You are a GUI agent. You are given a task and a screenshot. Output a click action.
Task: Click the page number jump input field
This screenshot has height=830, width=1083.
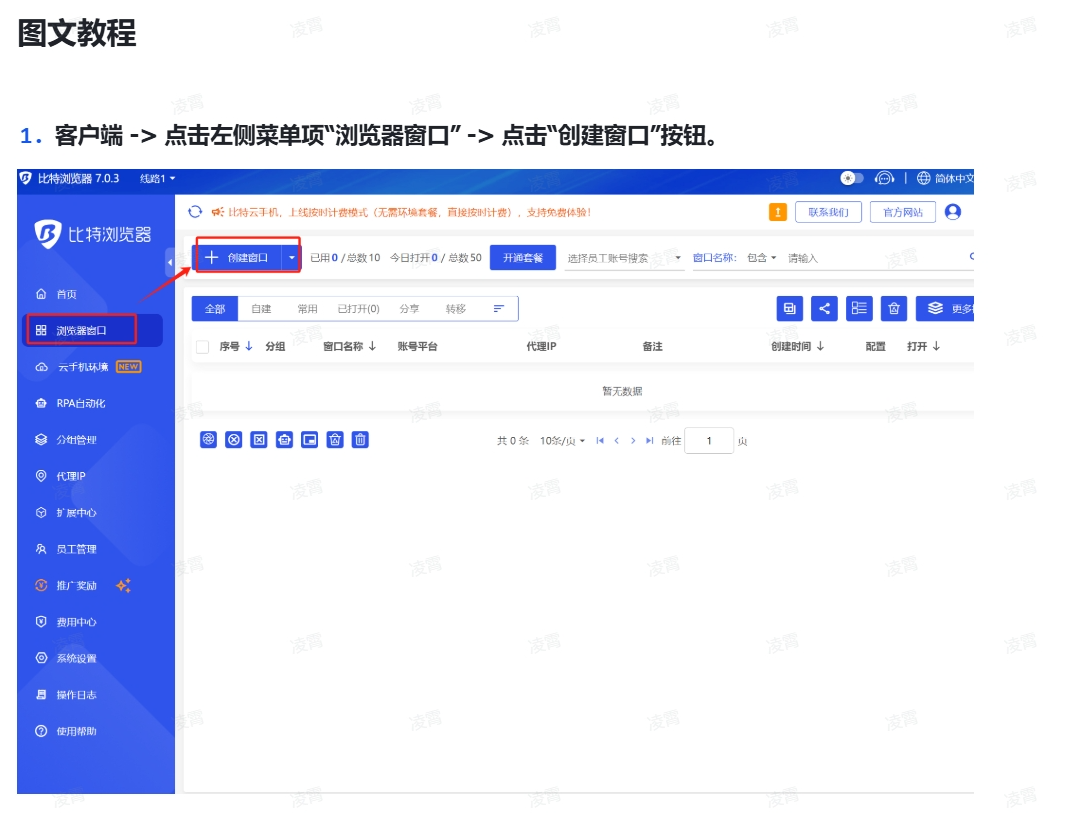(x=709, y=441)
